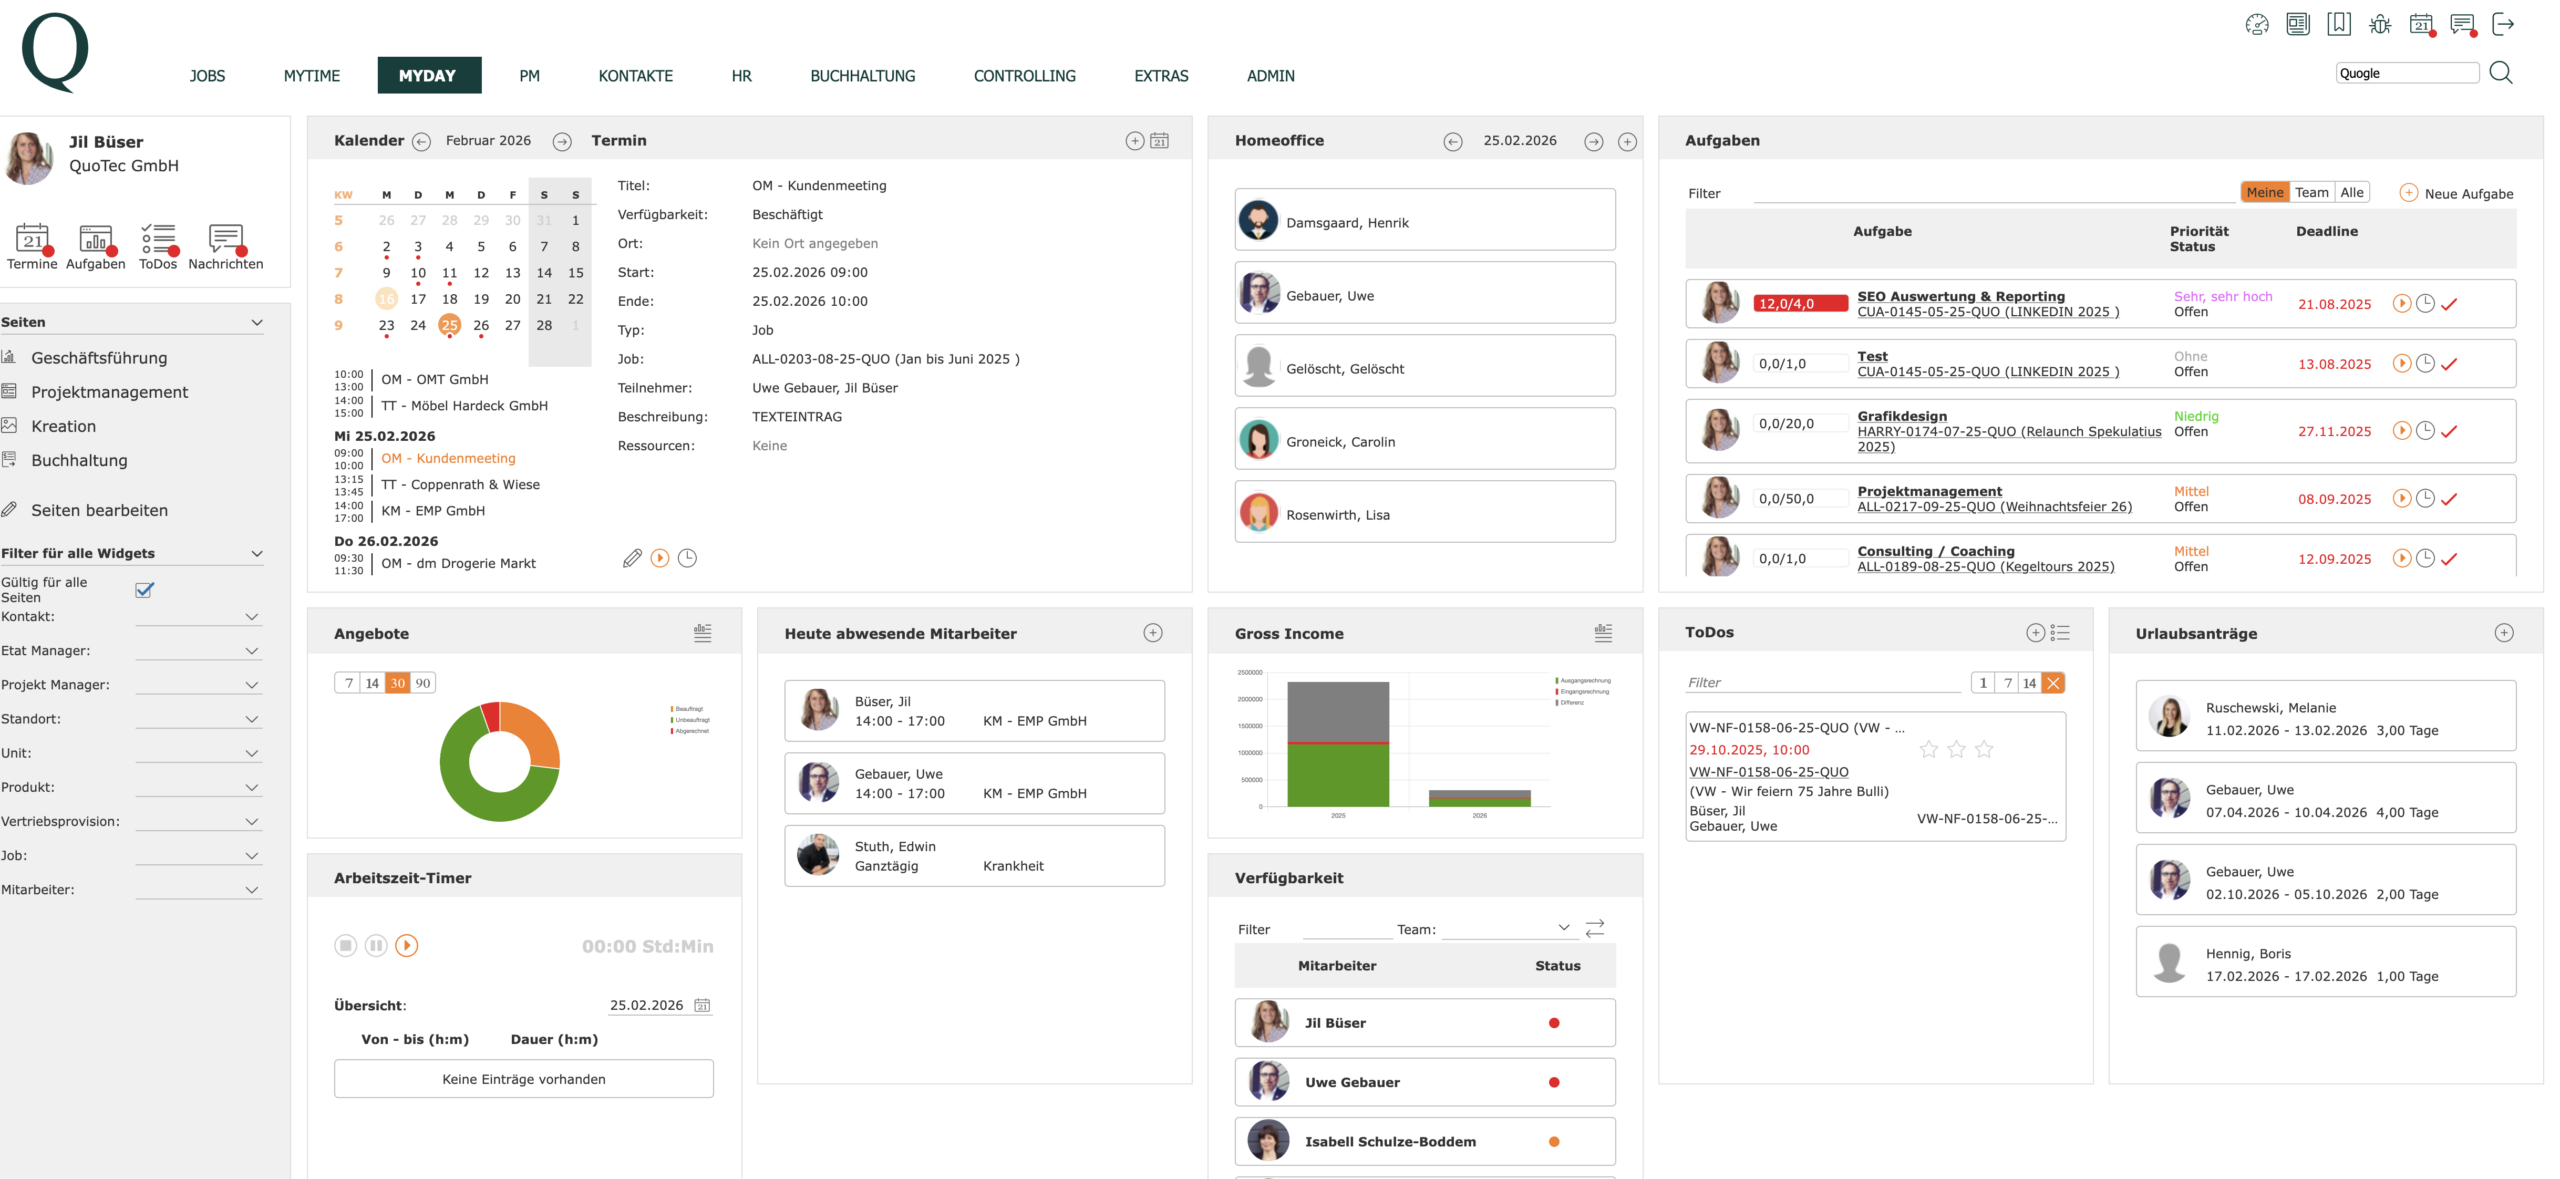Screen dimensions: 2560x1179
Task: Collapse the Seiten section
Action: (x=257, y=322)
